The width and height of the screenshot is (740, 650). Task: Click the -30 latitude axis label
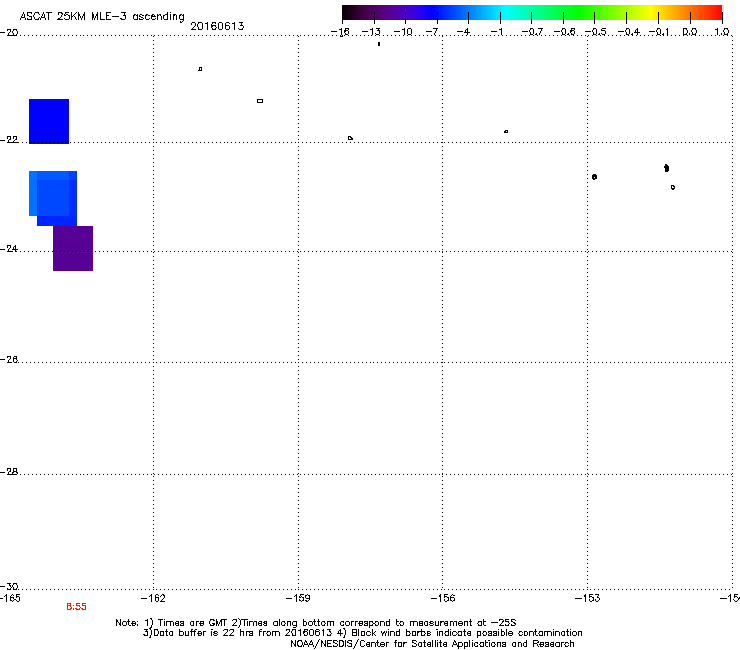click(x=9, y=586)
